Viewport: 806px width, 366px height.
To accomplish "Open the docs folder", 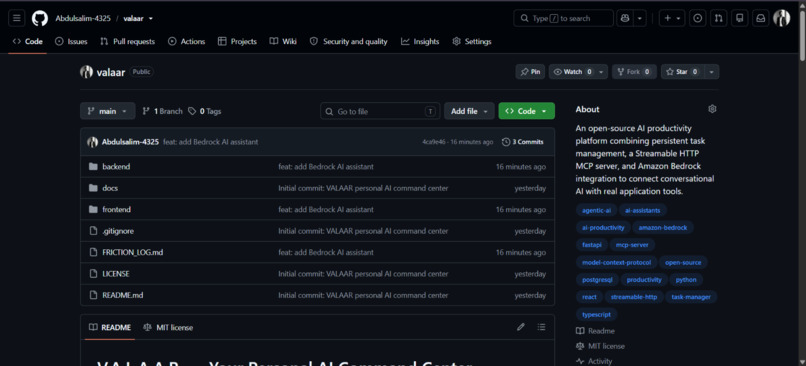I will (110, 188).
